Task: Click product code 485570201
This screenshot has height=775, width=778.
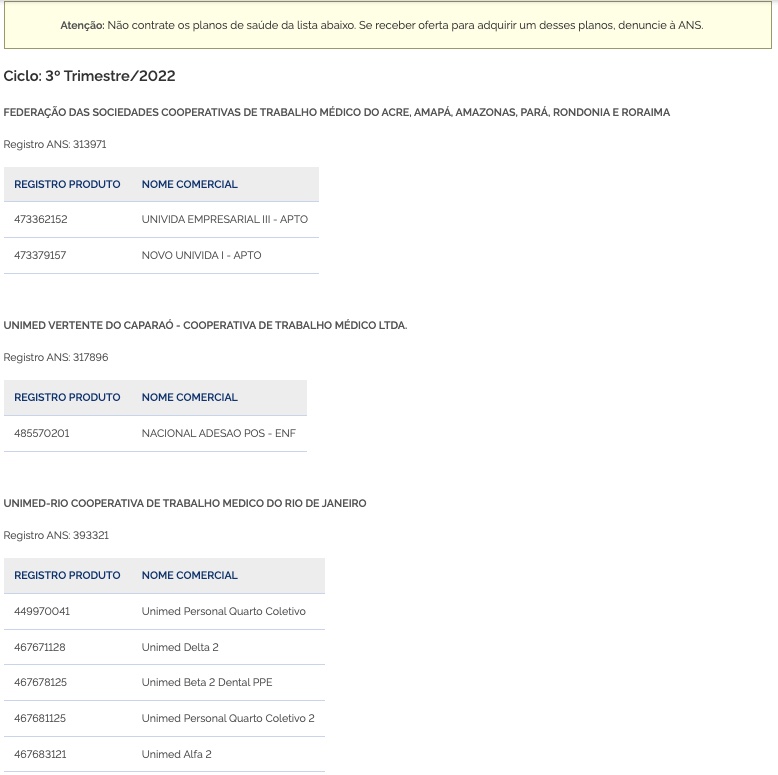Action: 42,433
